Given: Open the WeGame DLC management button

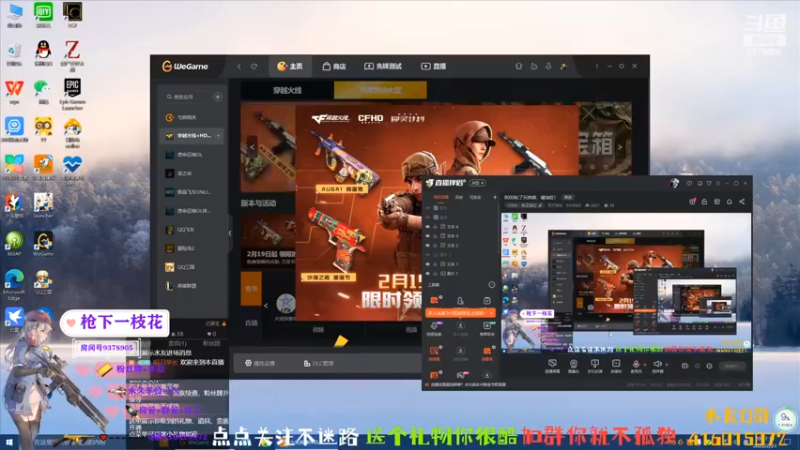Looking at the screenshot, I should (318, 363).
